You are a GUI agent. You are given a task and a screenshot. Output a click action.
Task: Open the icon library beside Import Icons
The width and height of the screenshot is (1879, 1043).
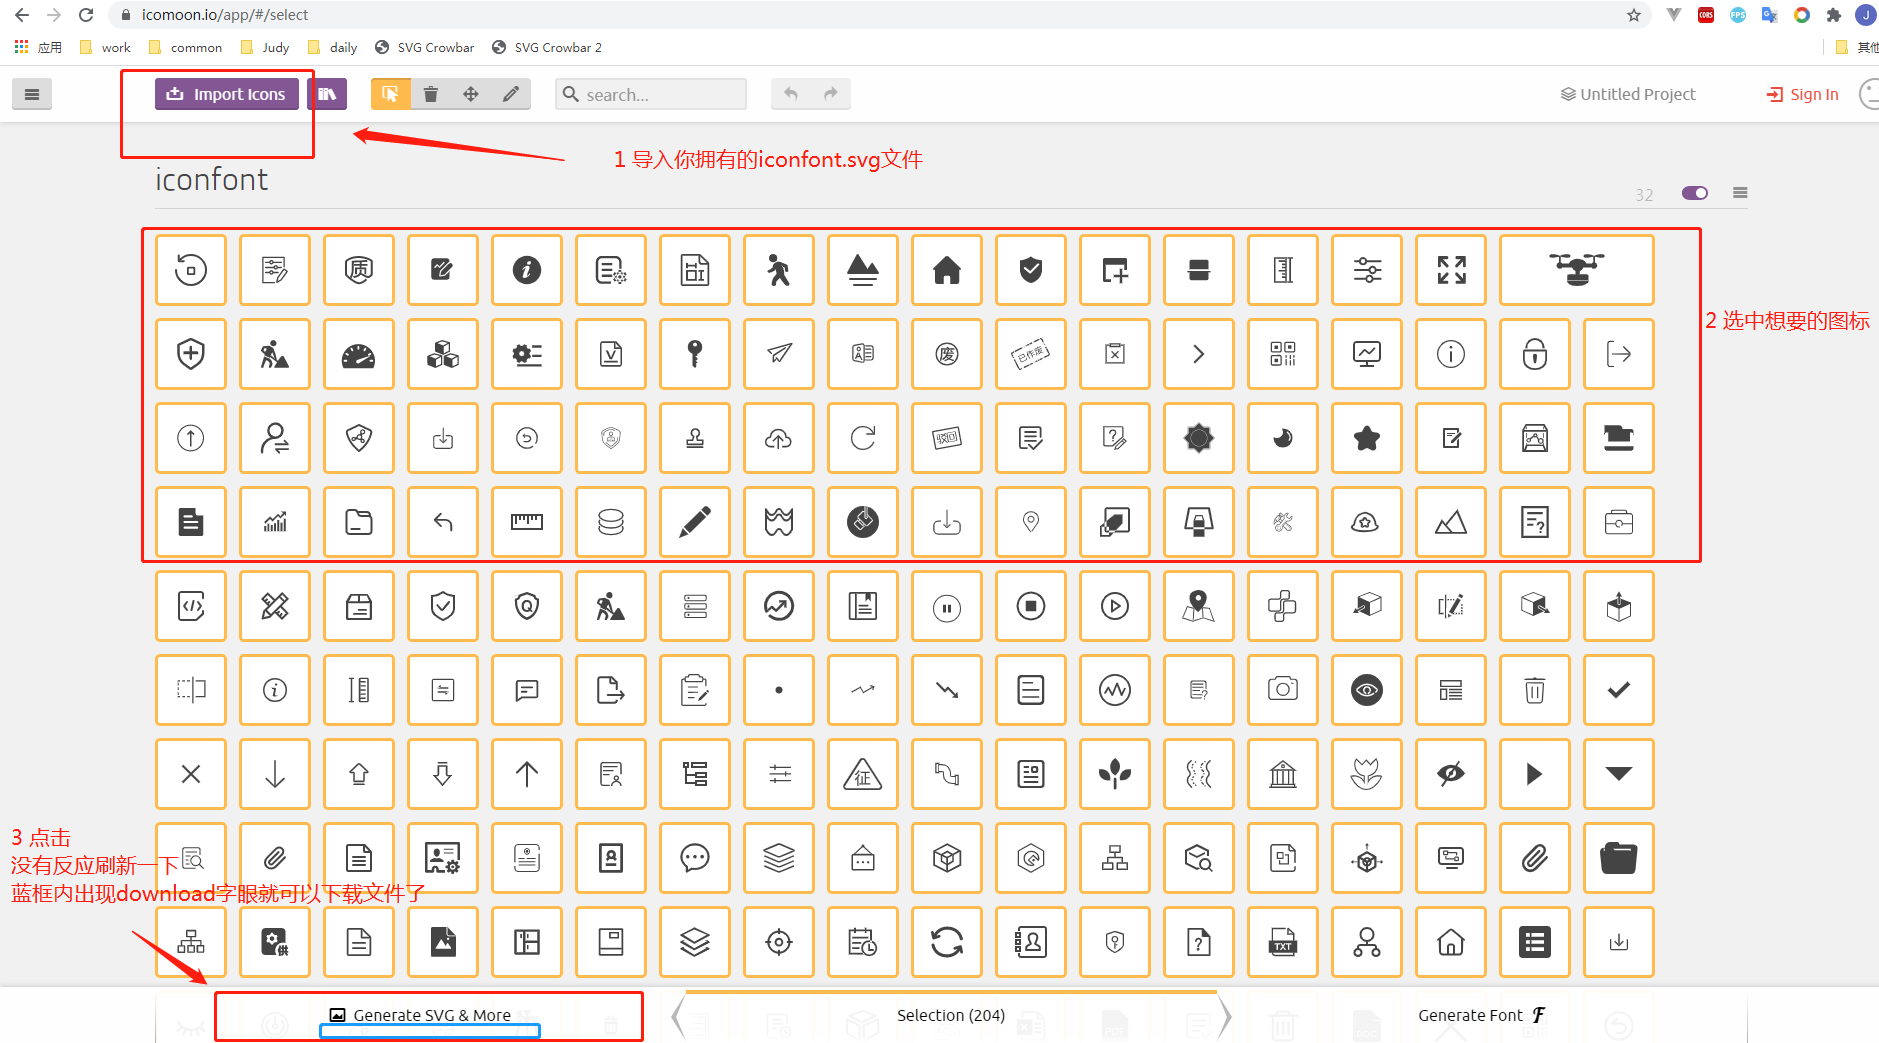pyautogui.click(x=327, y=93)
